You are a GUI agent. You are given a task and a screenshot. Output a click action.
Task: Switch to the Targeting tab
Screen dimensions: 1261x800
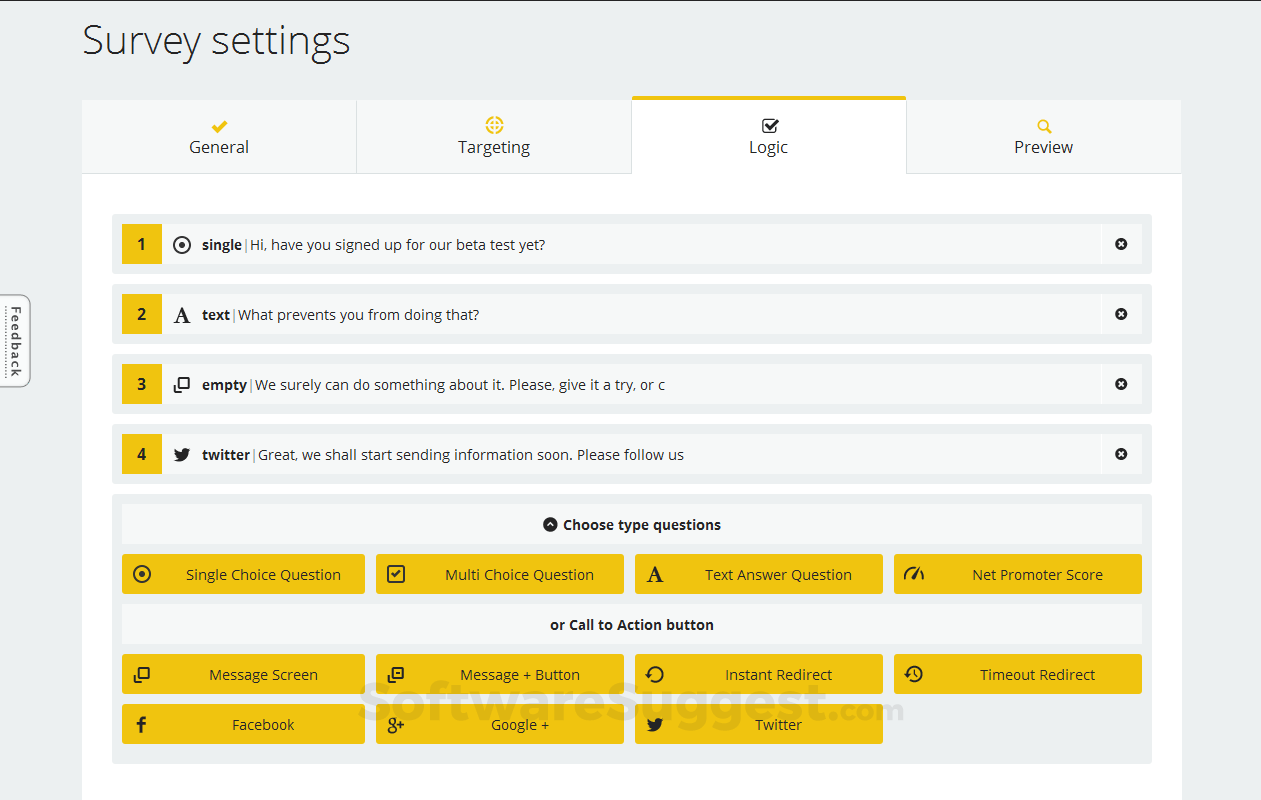[494, 137]
